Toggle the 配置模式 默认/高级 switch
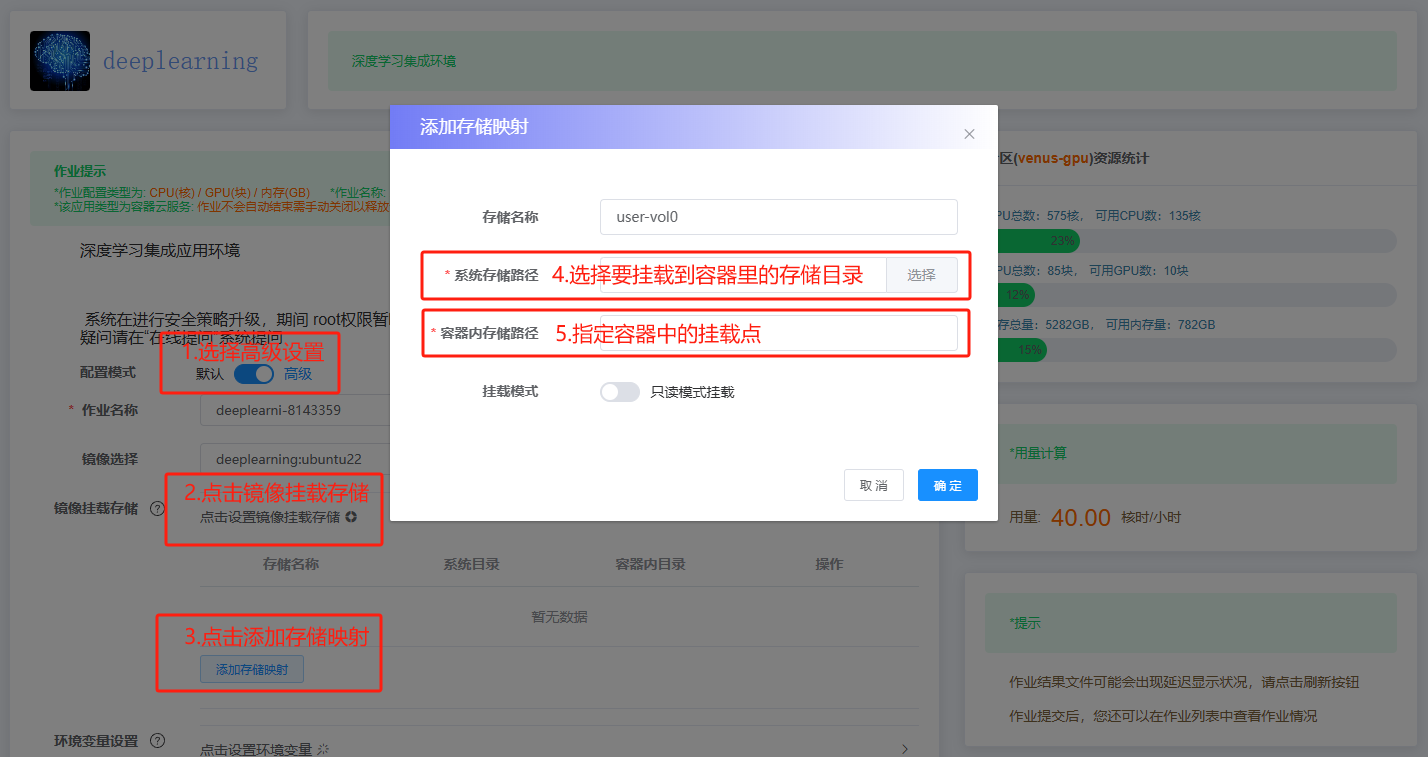 [254, 374]
